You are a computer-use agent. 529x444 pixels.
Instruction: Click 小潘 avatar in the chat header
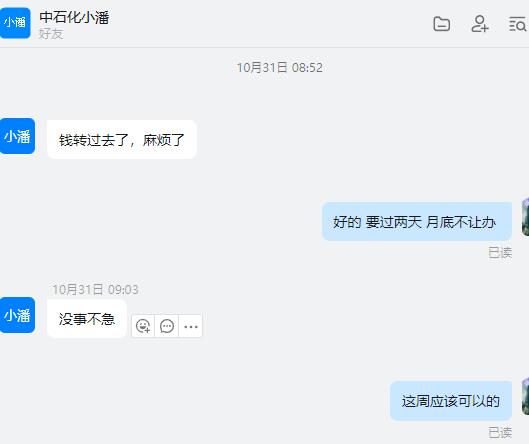click(x=15, y=23)
